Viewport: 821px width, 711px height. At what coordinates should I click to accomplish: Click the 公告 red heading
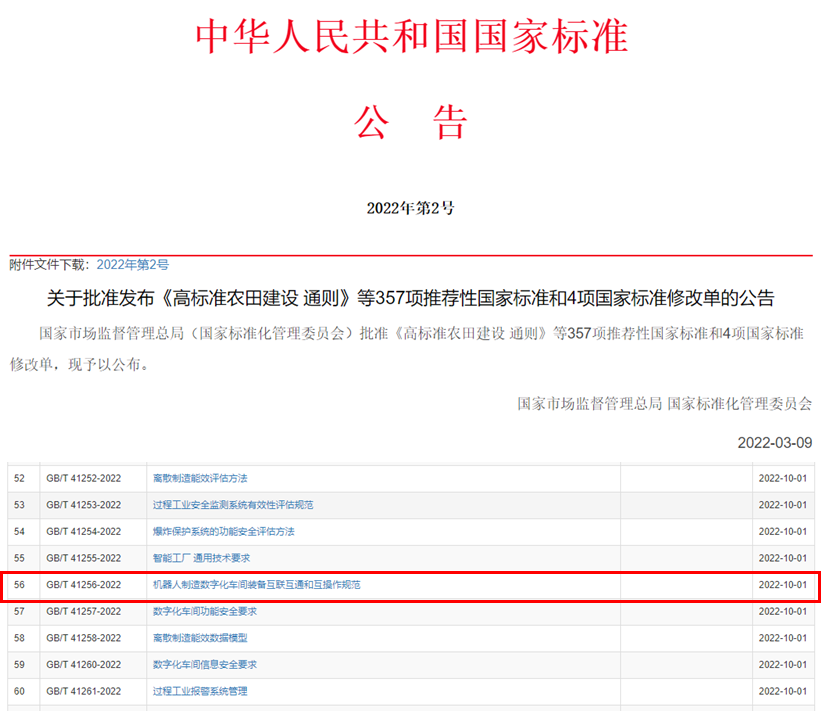(x=410, y=123)
